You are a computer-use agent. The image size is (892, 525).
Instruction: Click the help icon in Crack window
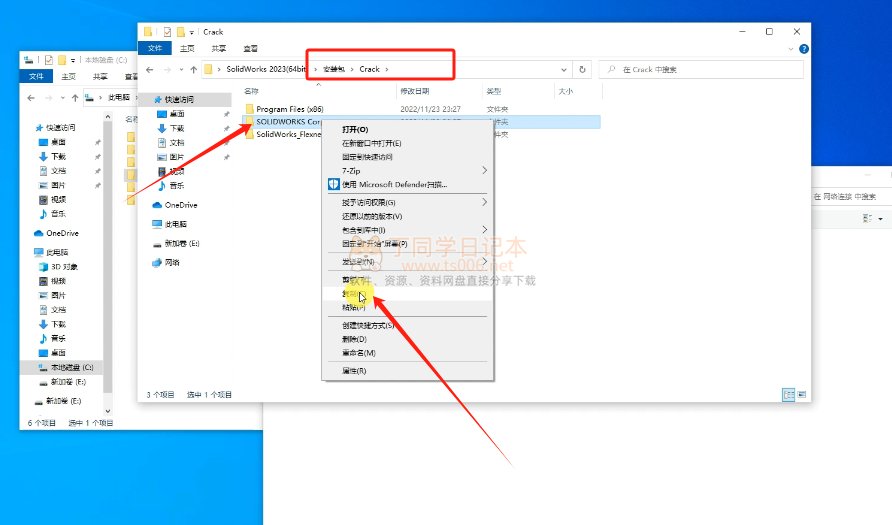pyautogui.click(x=804, y=49)
